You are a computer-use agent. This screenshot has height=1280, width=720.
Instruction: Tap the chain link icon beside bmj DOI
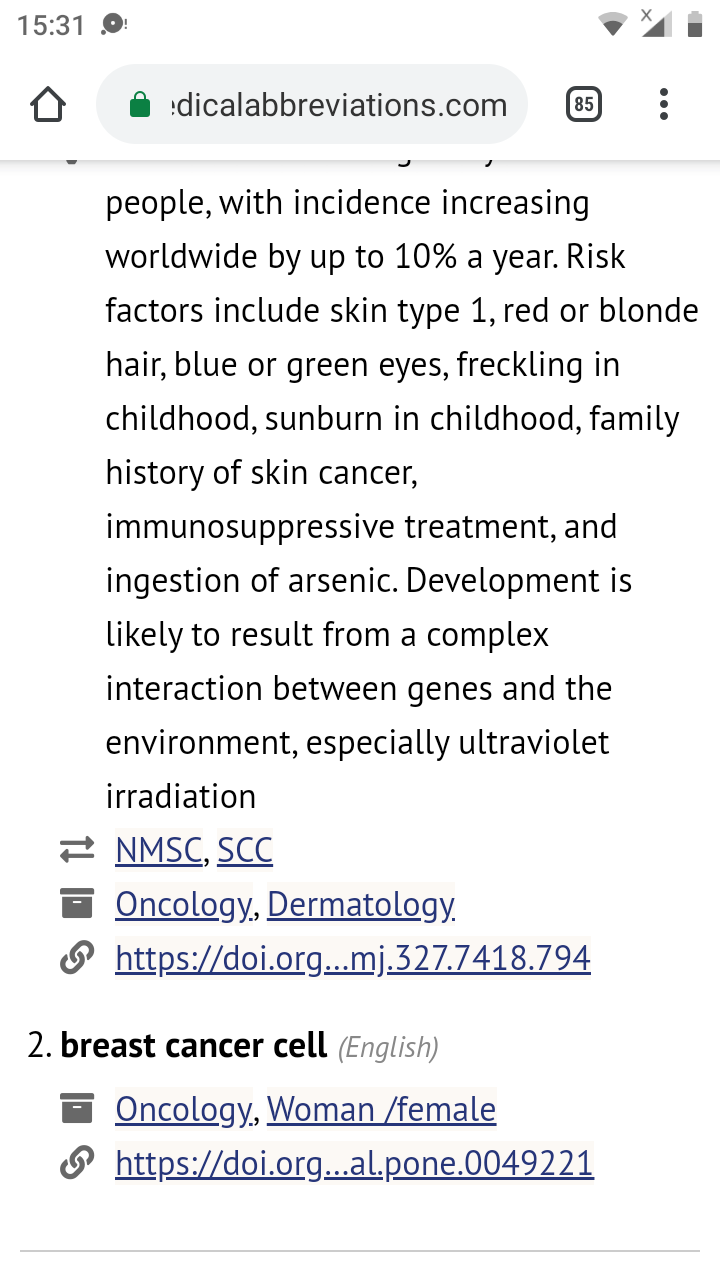[x=76, y=958]
